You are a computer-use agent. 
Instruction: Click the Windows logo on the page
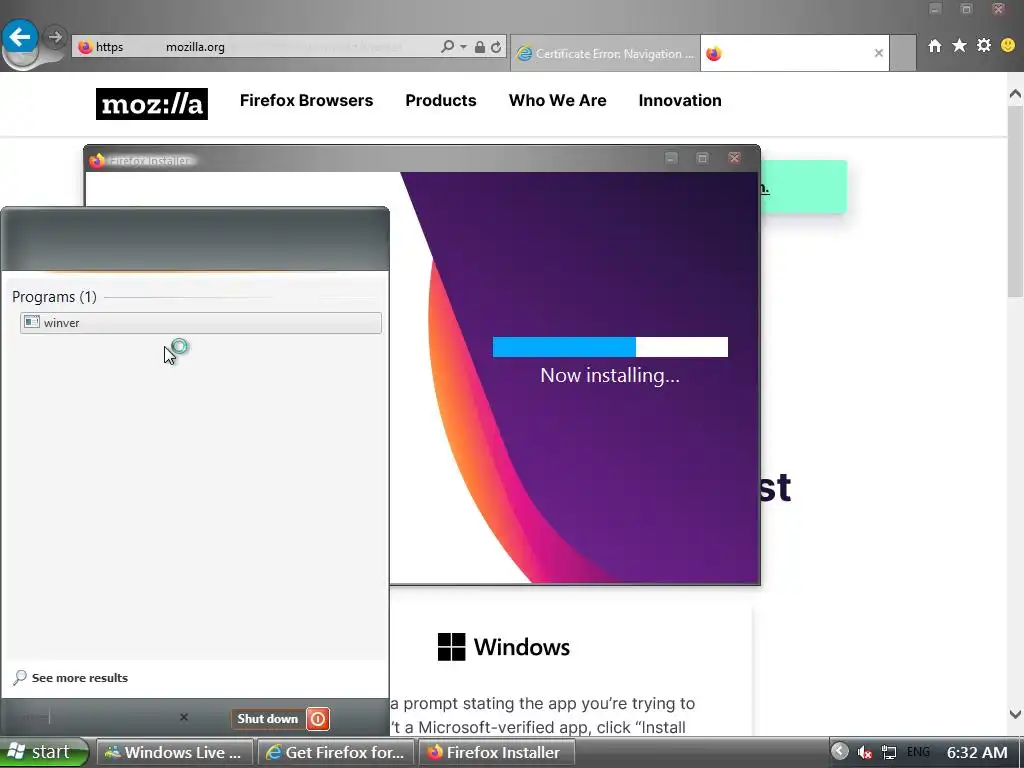point(451,647)
